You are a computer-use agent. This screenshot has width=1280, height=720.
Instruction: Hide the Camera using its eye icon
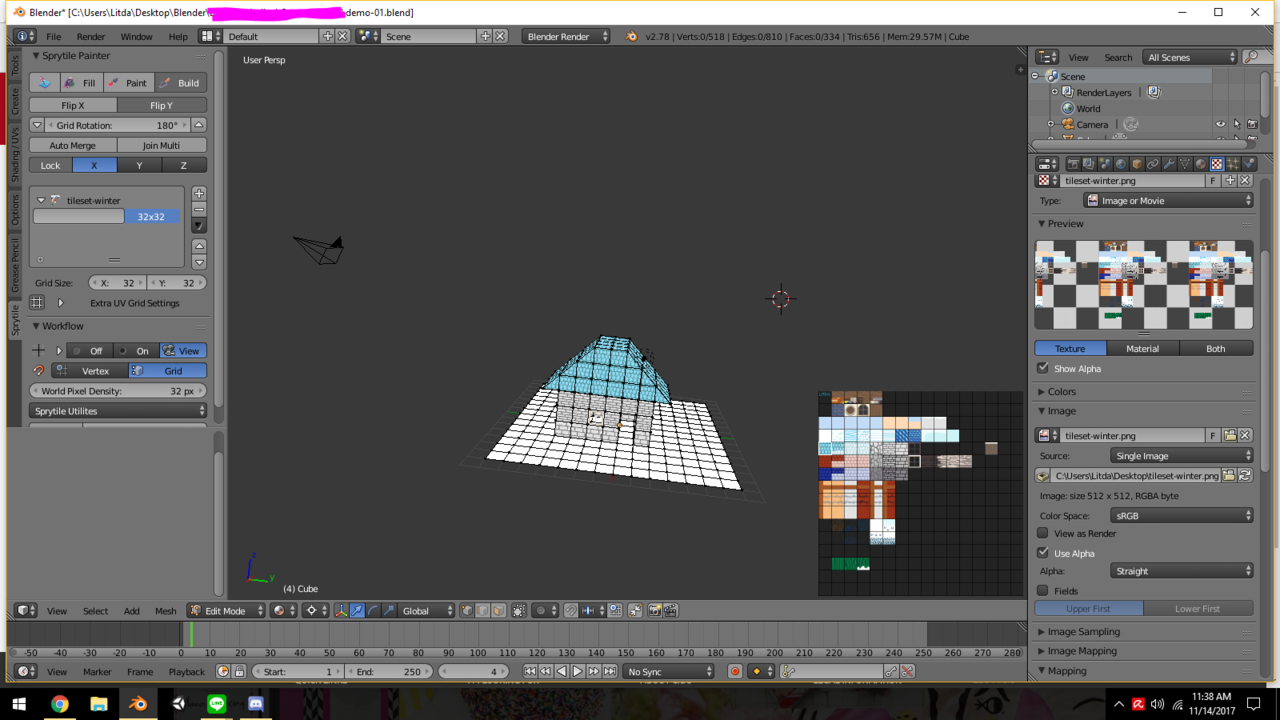click(x=1220, y=125)
